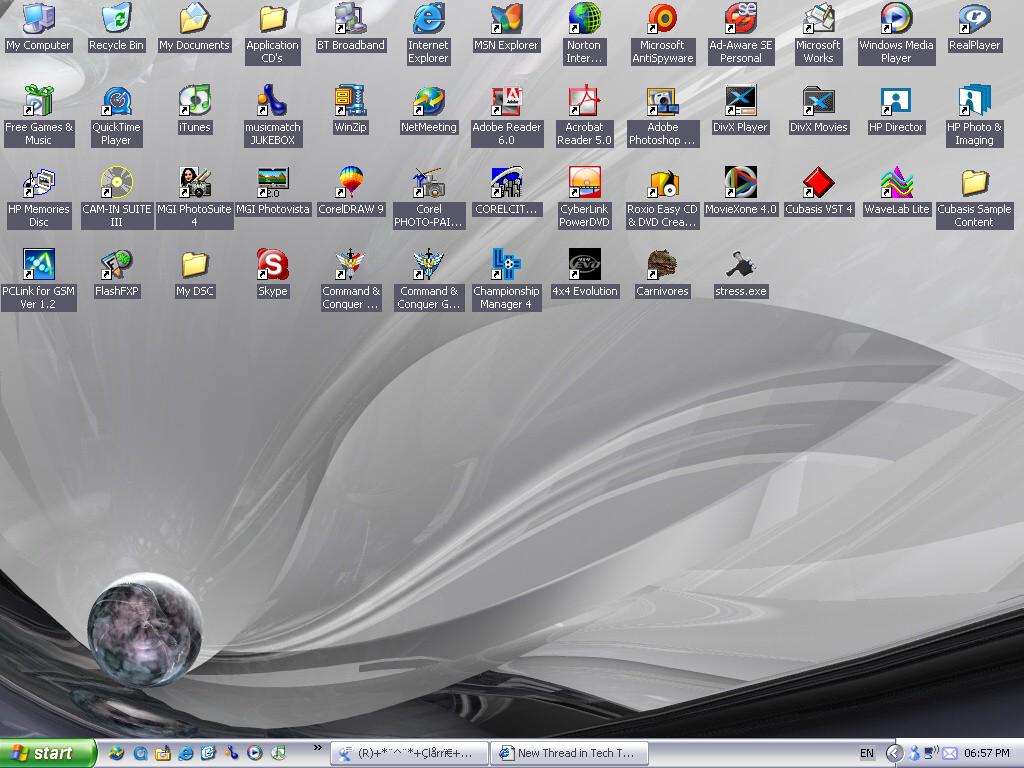
Task: Click the Windows Media Player desktop shortcut
Action: (x=896, y=20)
